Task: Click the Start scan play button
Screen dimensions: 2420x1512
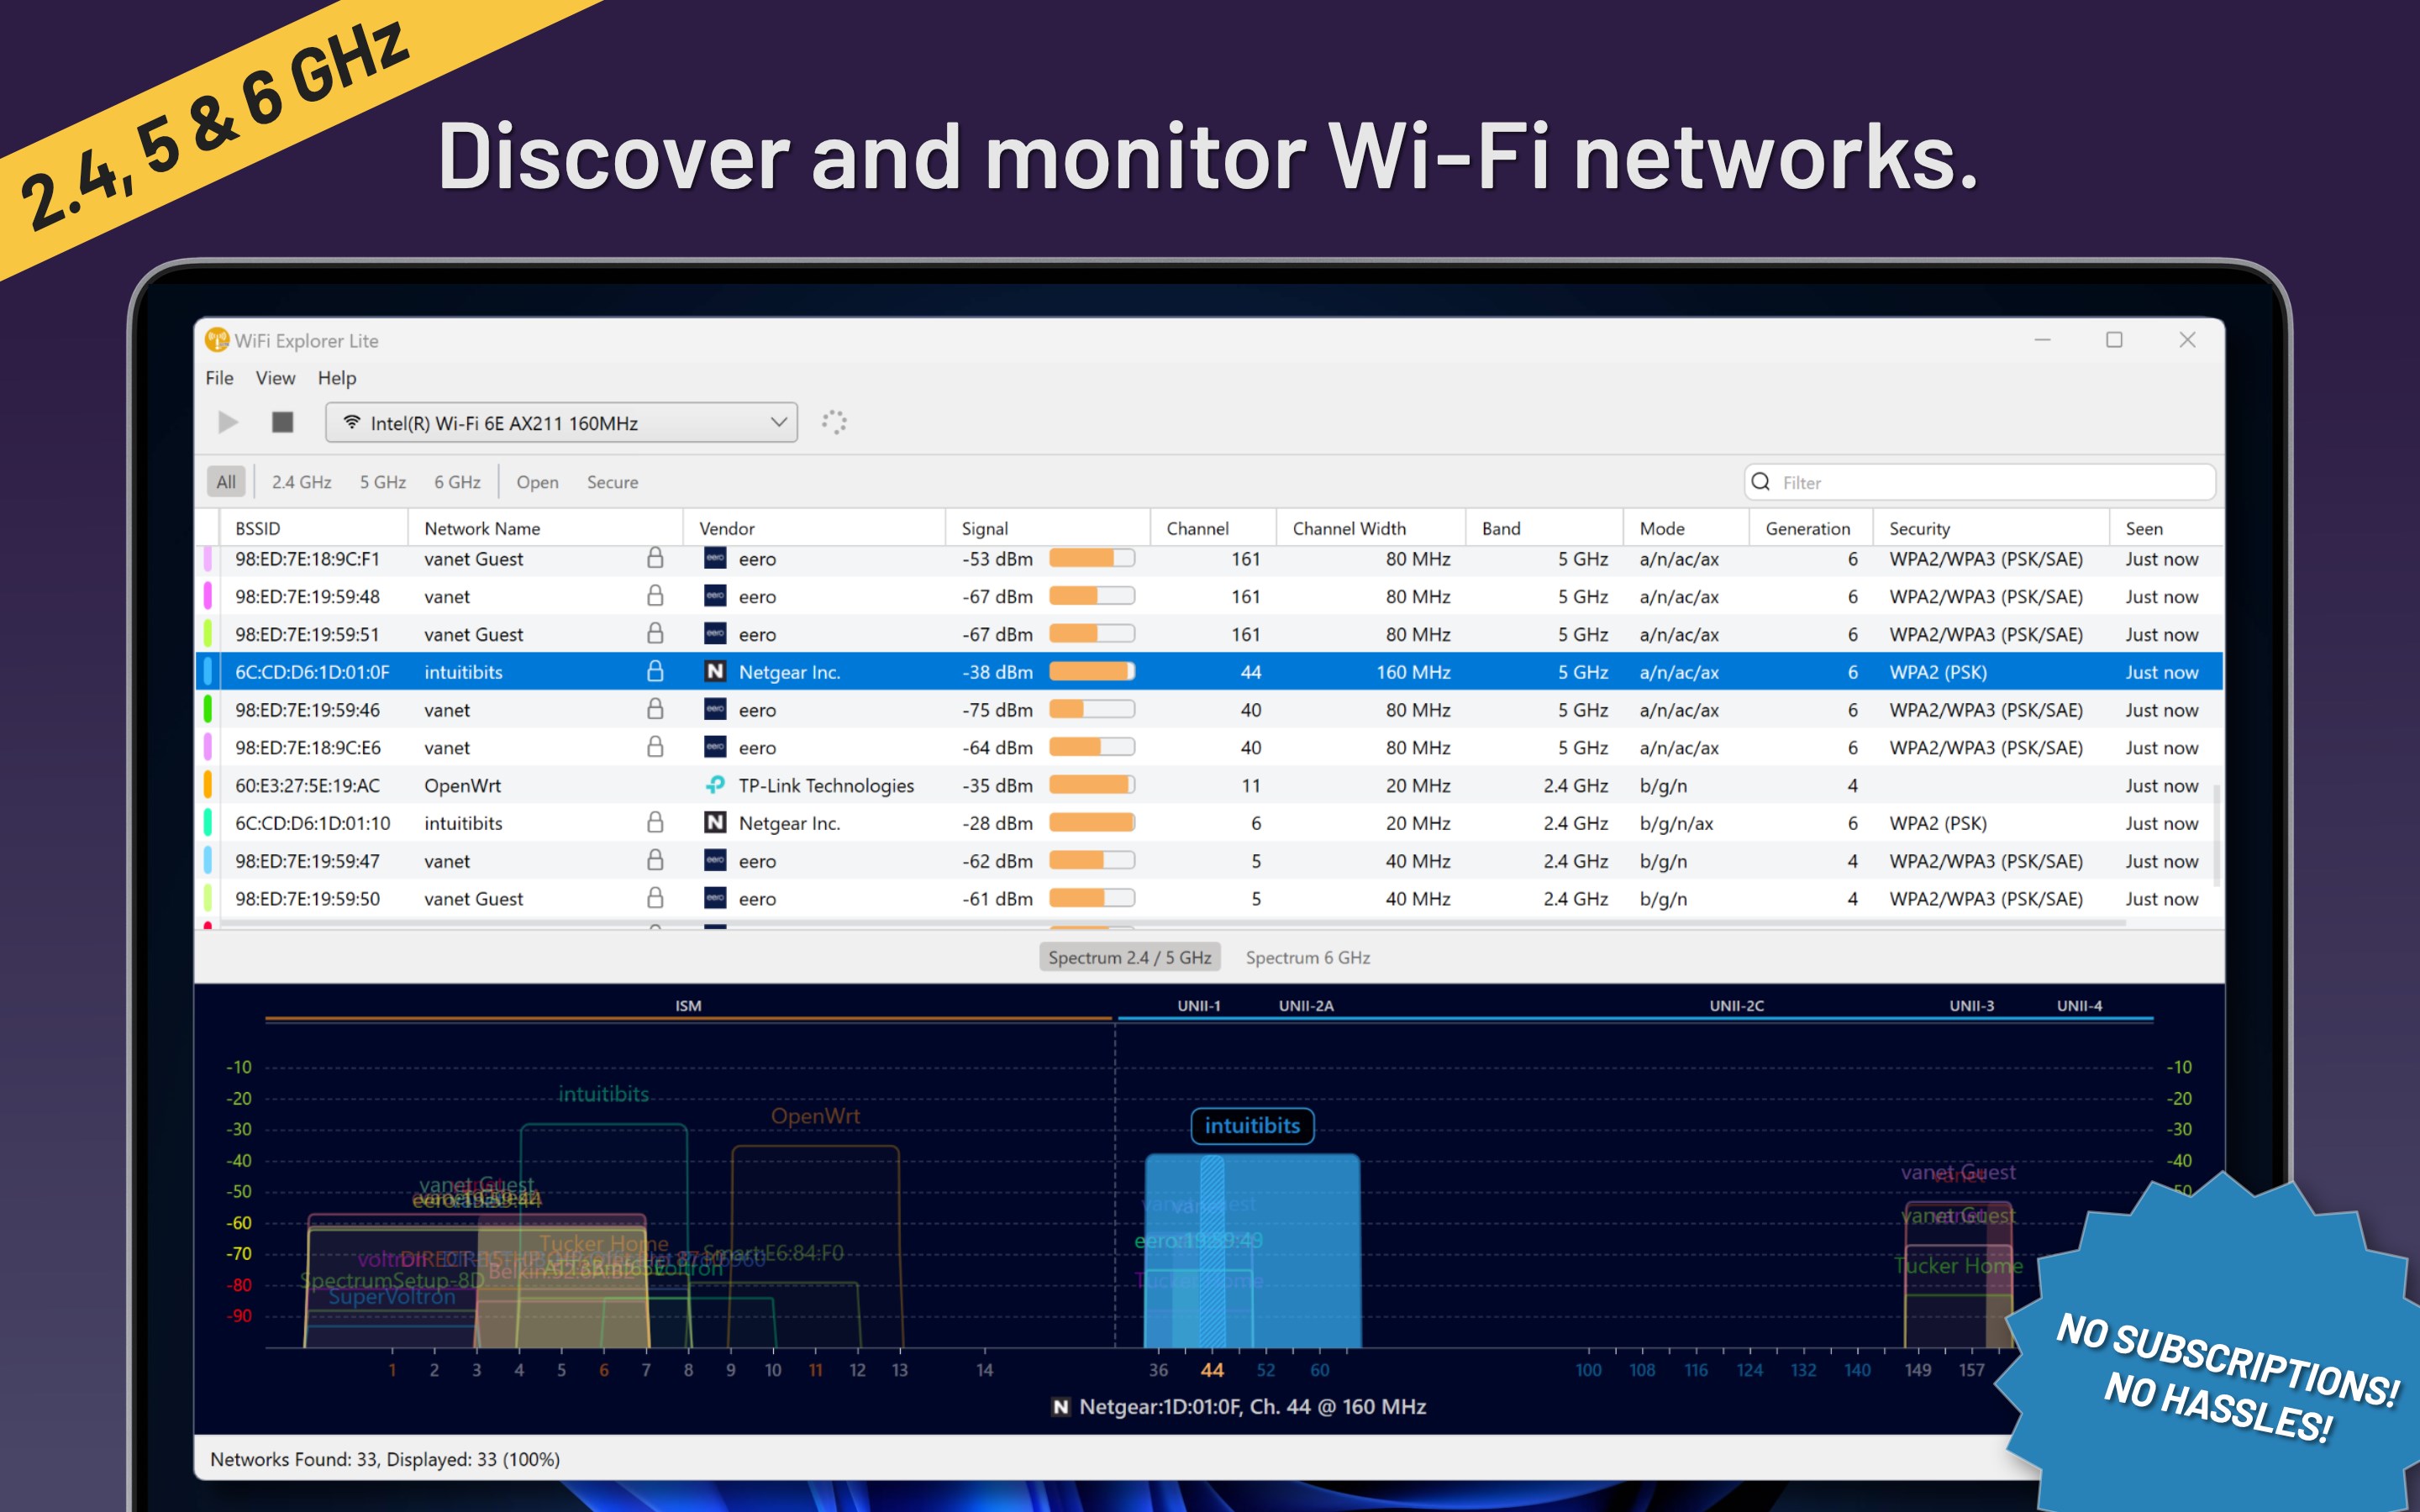Action: (x=228, y=422)
